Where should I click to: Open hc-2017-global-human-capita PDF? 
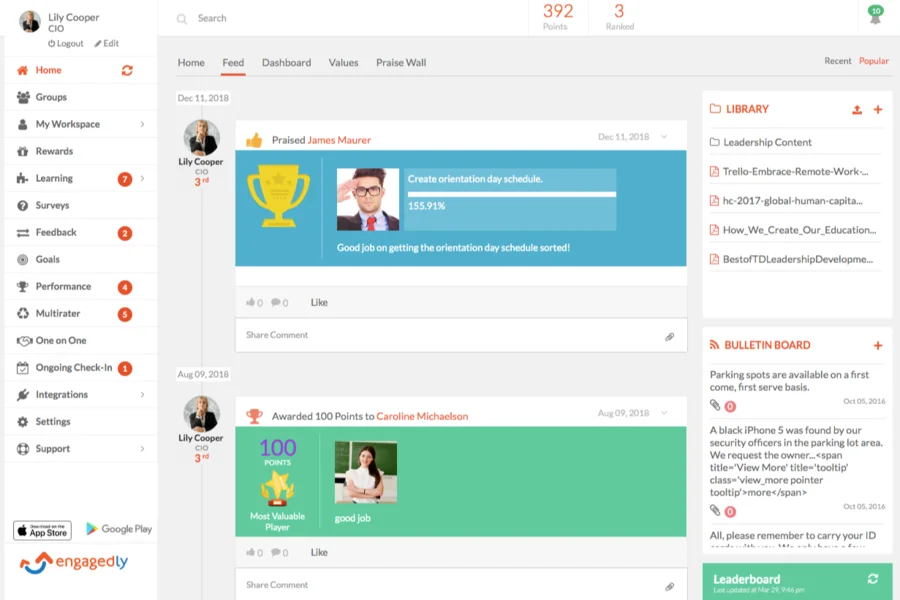coord(786,201)
